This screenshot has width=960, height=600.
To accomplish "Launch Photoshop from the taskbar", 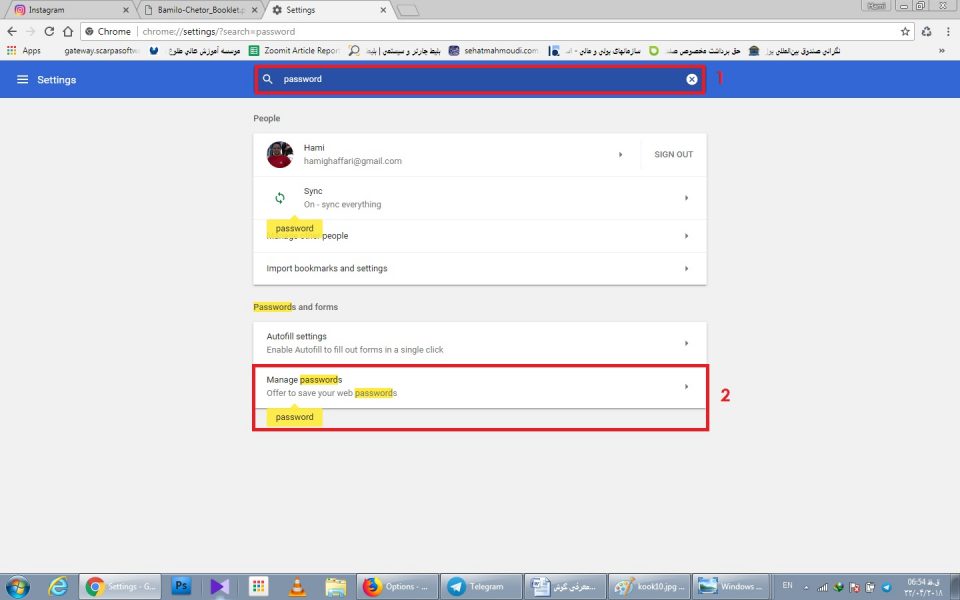I will pyautogui.click(x=181, y=586).
